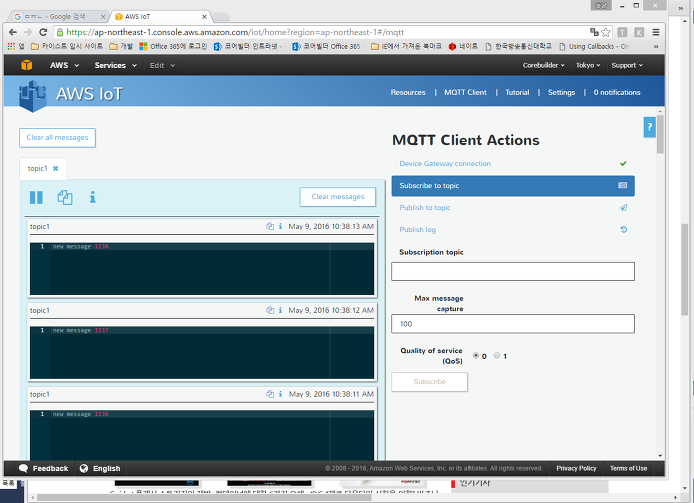Select the Subscribe to topic action
The height and width of the screenshot is (503, 694).
coord(513,186)
